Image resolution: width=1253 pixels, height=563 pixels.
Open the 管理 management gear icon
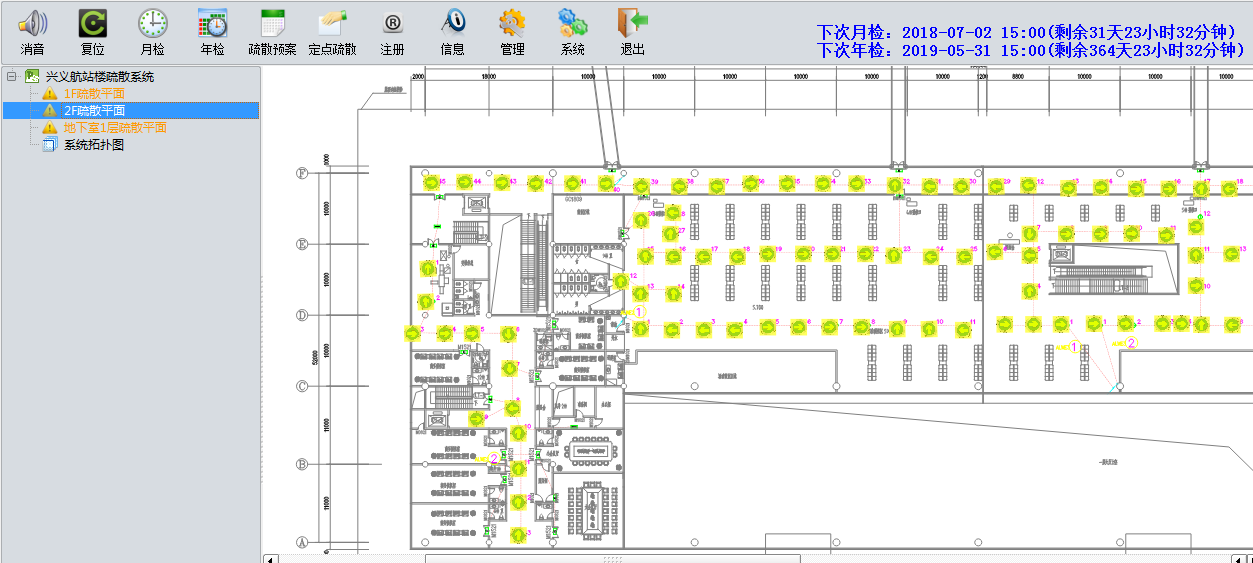[x=512, y=23]
